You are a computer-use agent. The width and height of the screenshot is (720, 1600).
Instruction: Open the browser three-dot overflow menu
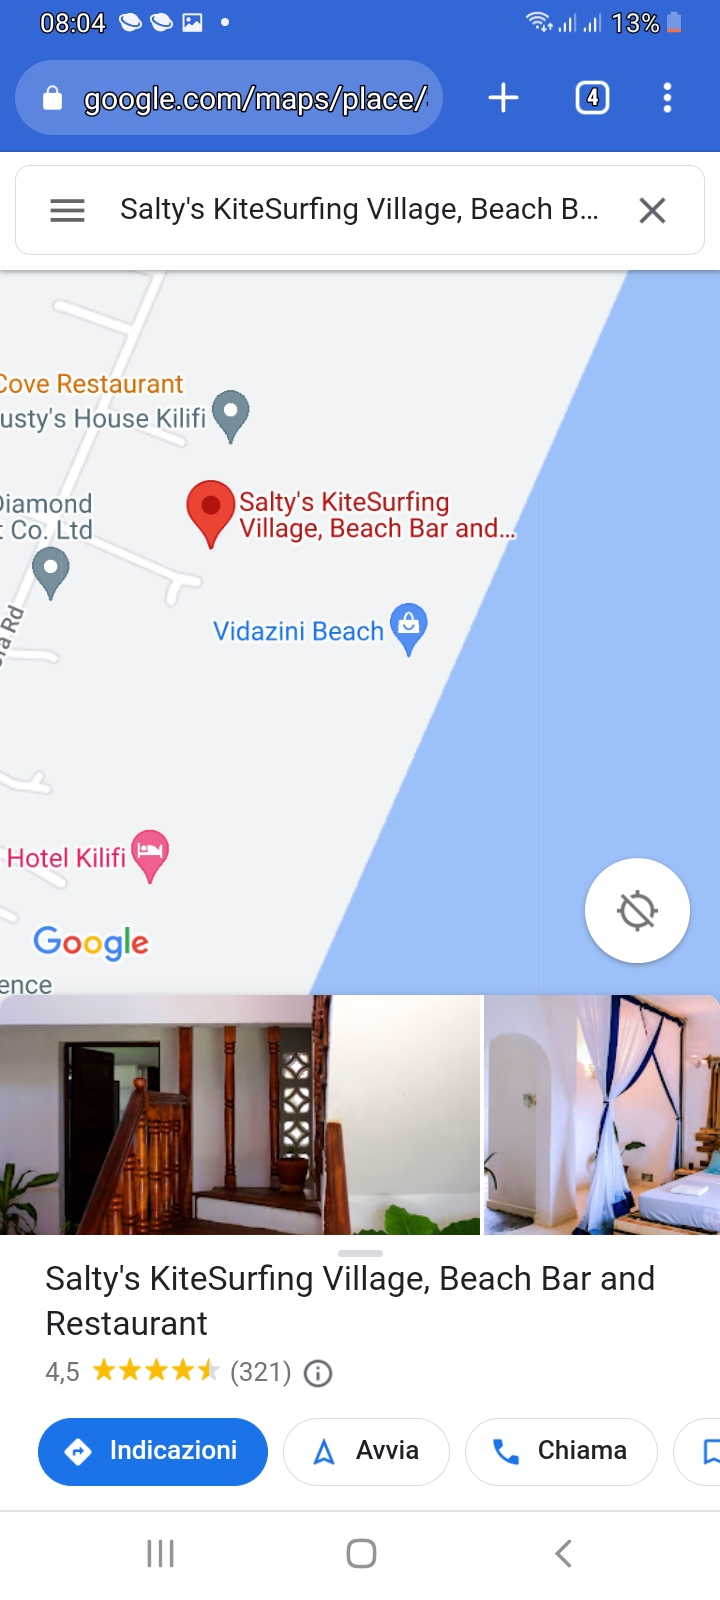pyautogui.click(x=667, y=98)
